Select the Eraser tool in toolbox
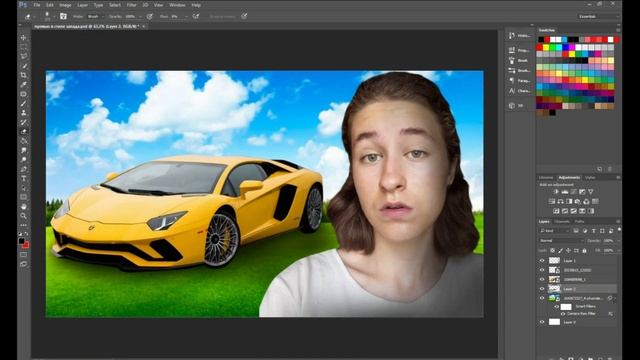 [24, 131]
